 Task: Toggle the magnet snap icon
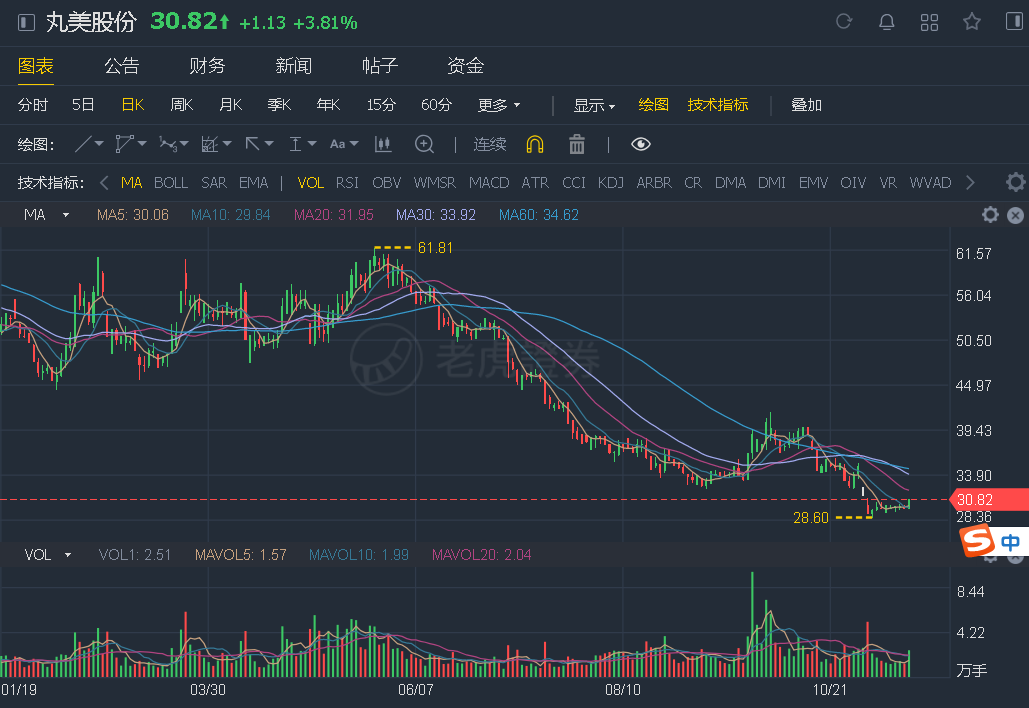point(535,144)
